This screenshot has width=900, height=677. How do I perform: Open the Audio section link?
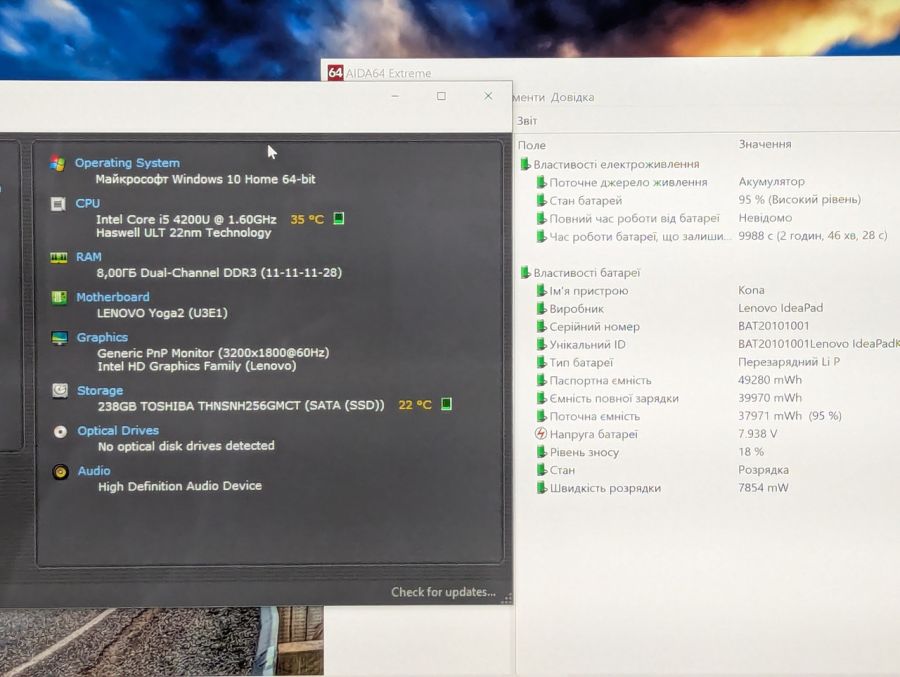(x=94, y=471)
